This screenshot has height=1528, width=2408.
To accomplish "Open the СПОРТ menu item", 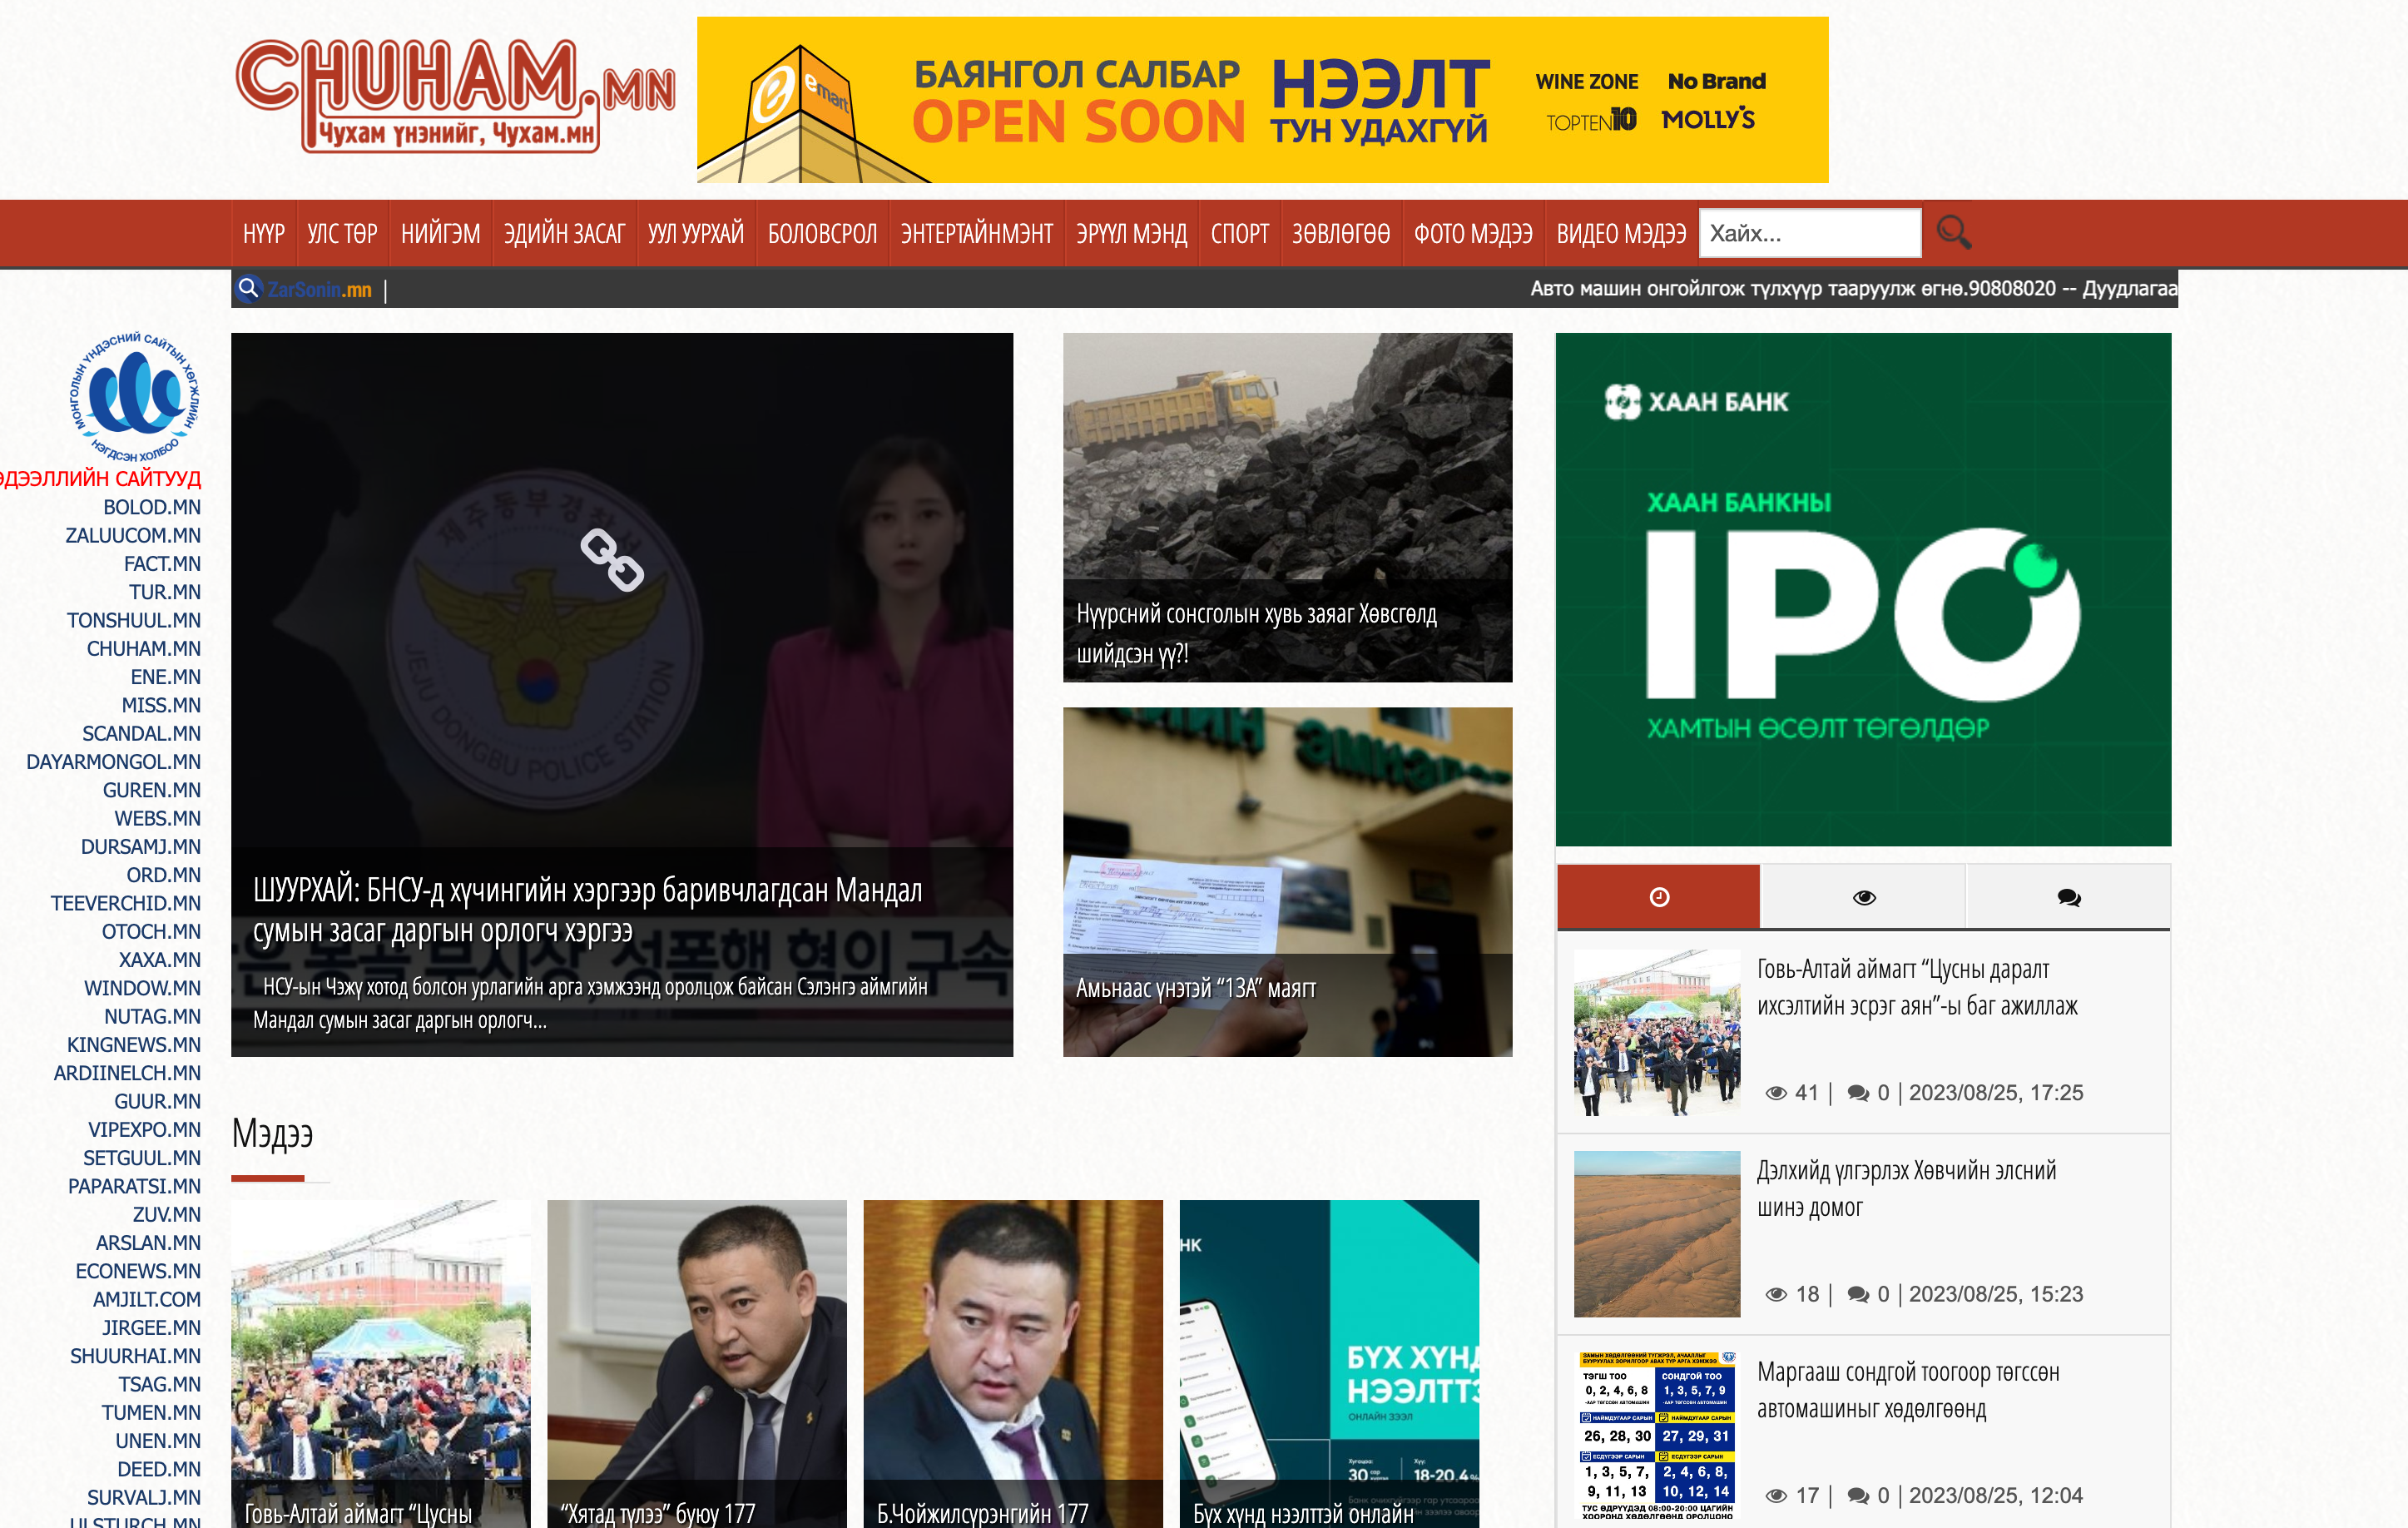I will click(x=1238, y=234).
